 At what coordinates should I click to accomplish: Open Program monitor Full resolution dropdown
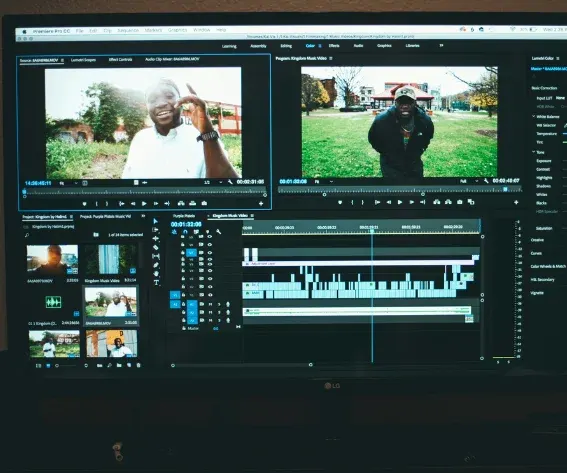click(x=469, y=181)
